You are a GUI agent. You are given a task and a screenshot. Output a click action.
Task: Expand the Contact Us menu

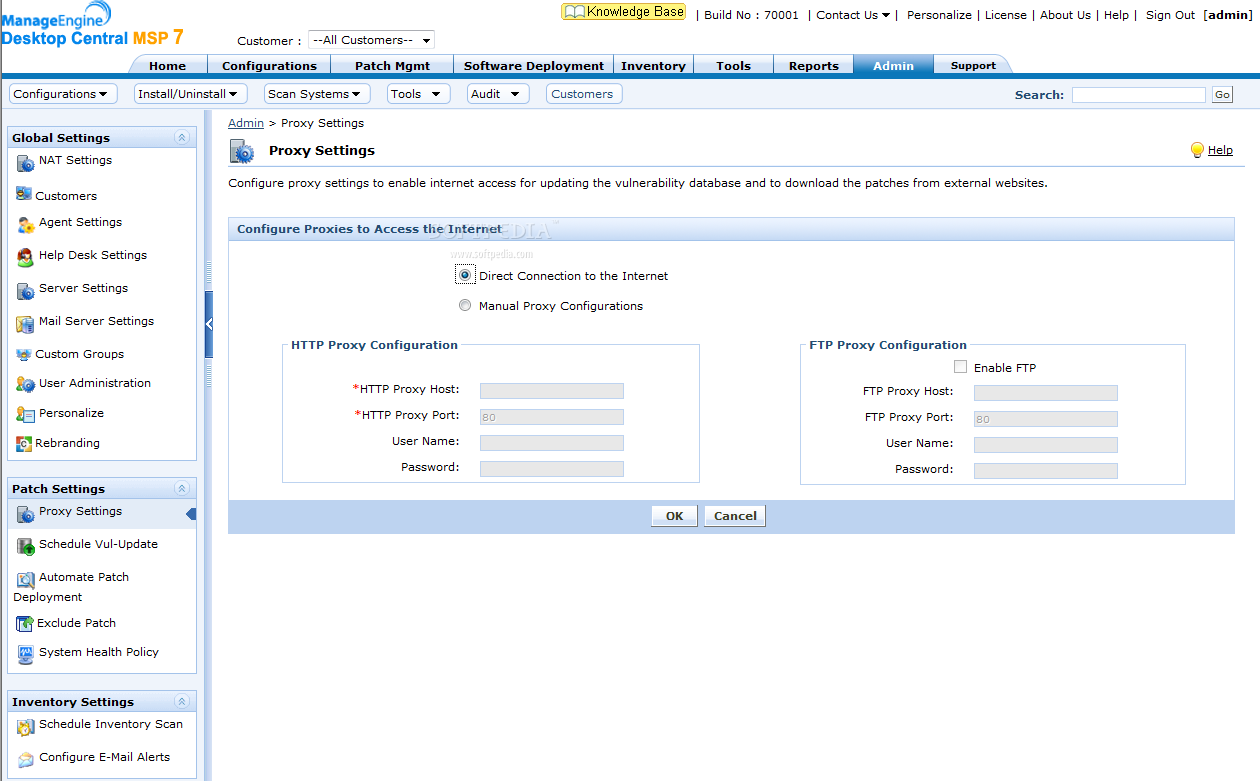pyautogui.click(x=853, y=15)
